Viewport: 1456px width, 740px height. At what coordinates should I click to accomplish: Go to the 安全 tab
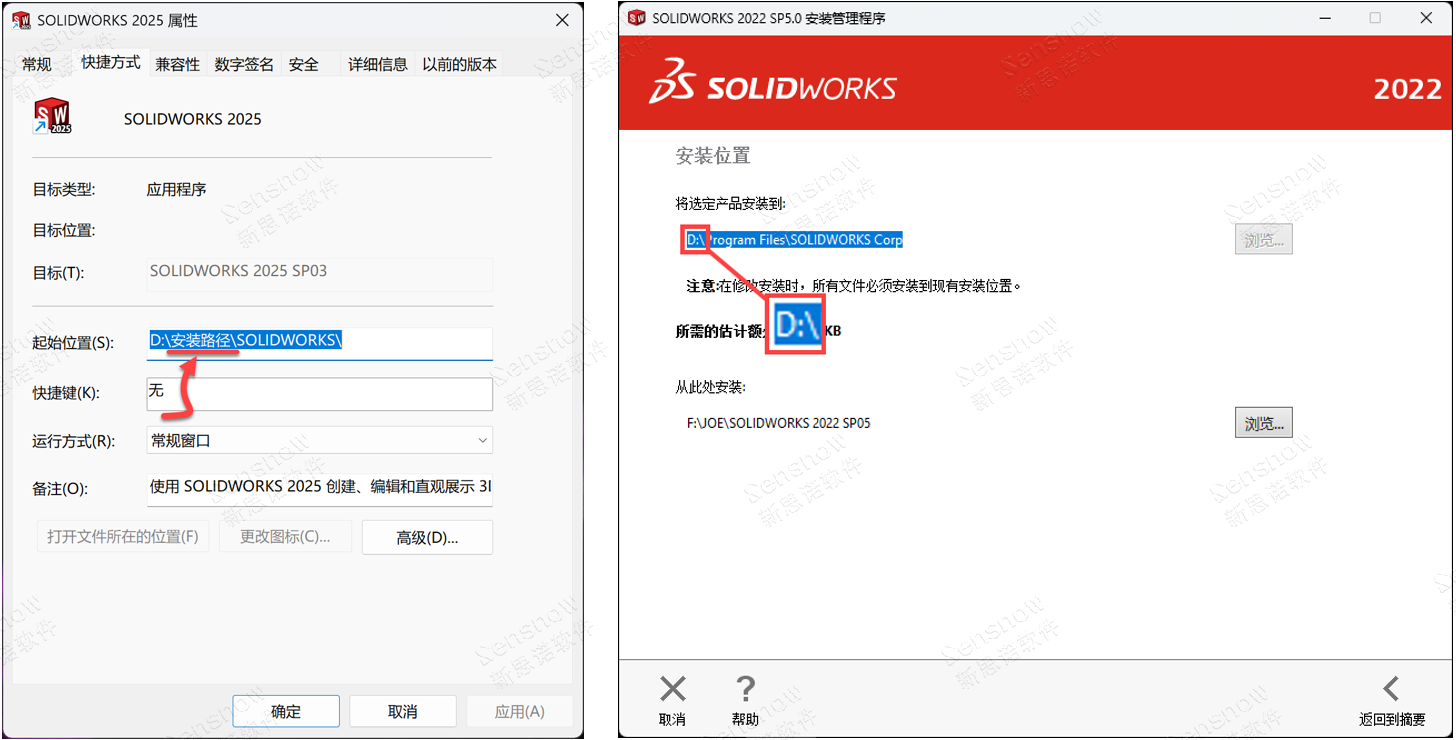[304, 64]
